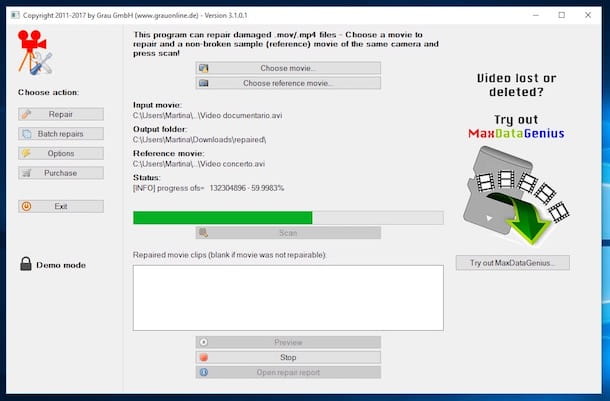Screen dimensions: 610x401
Task: Click the Repair action button
Action: 61,114
